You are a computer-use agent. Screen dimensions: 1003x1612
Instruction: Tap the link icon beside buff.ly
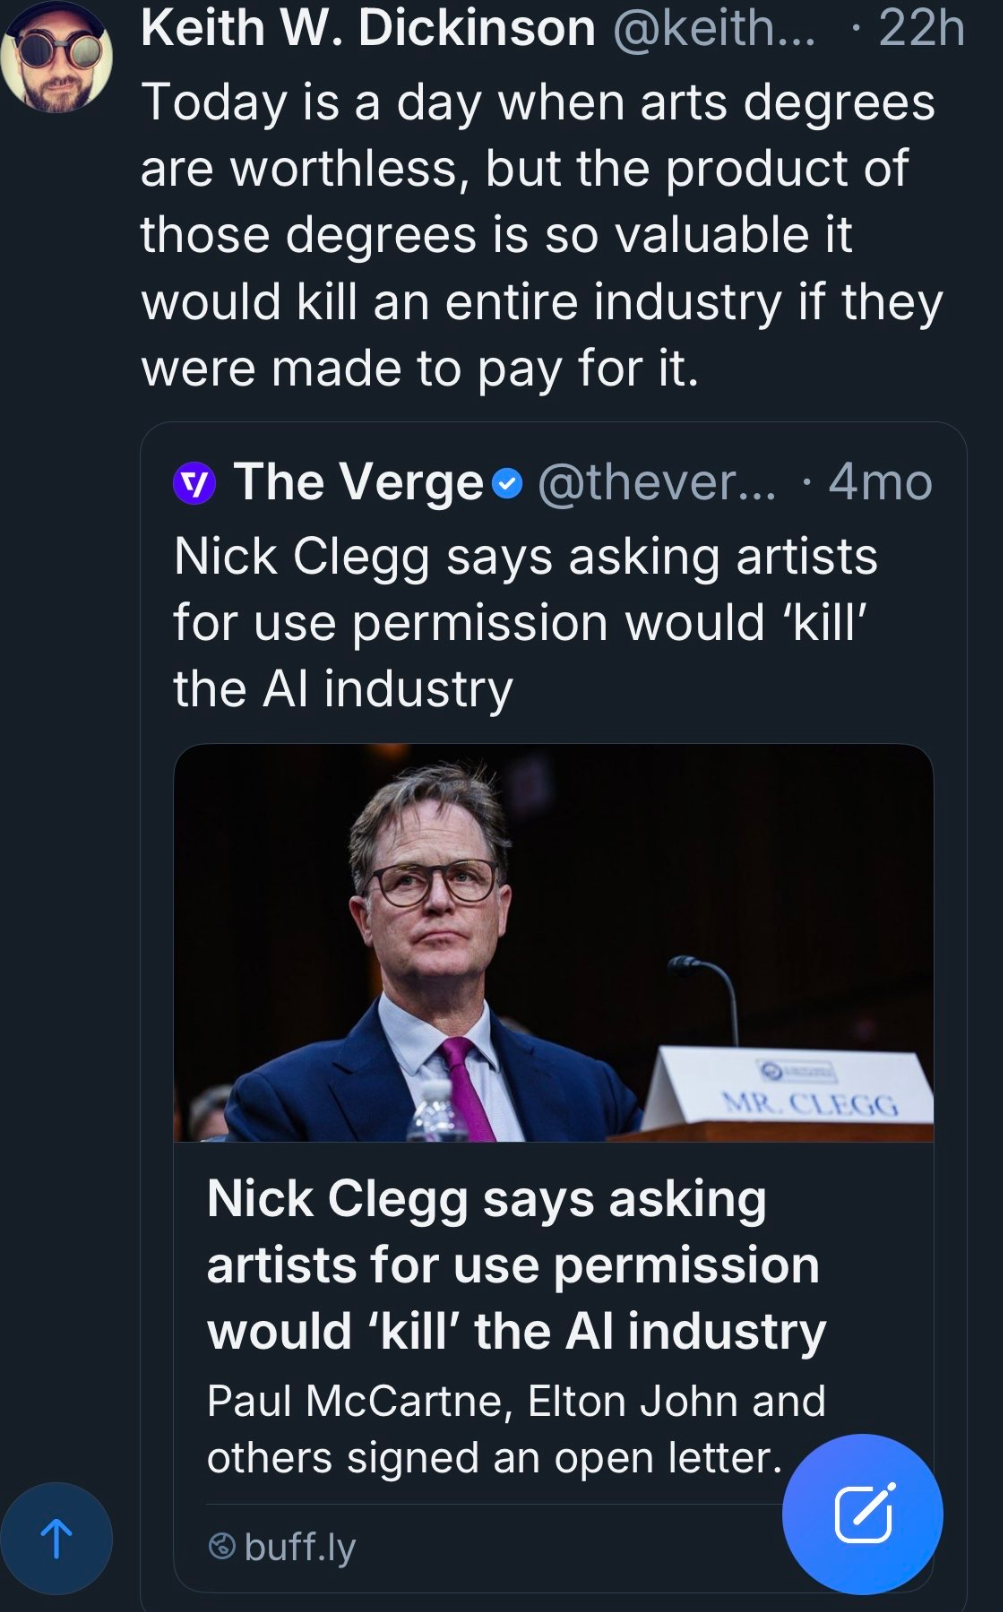221,1546
